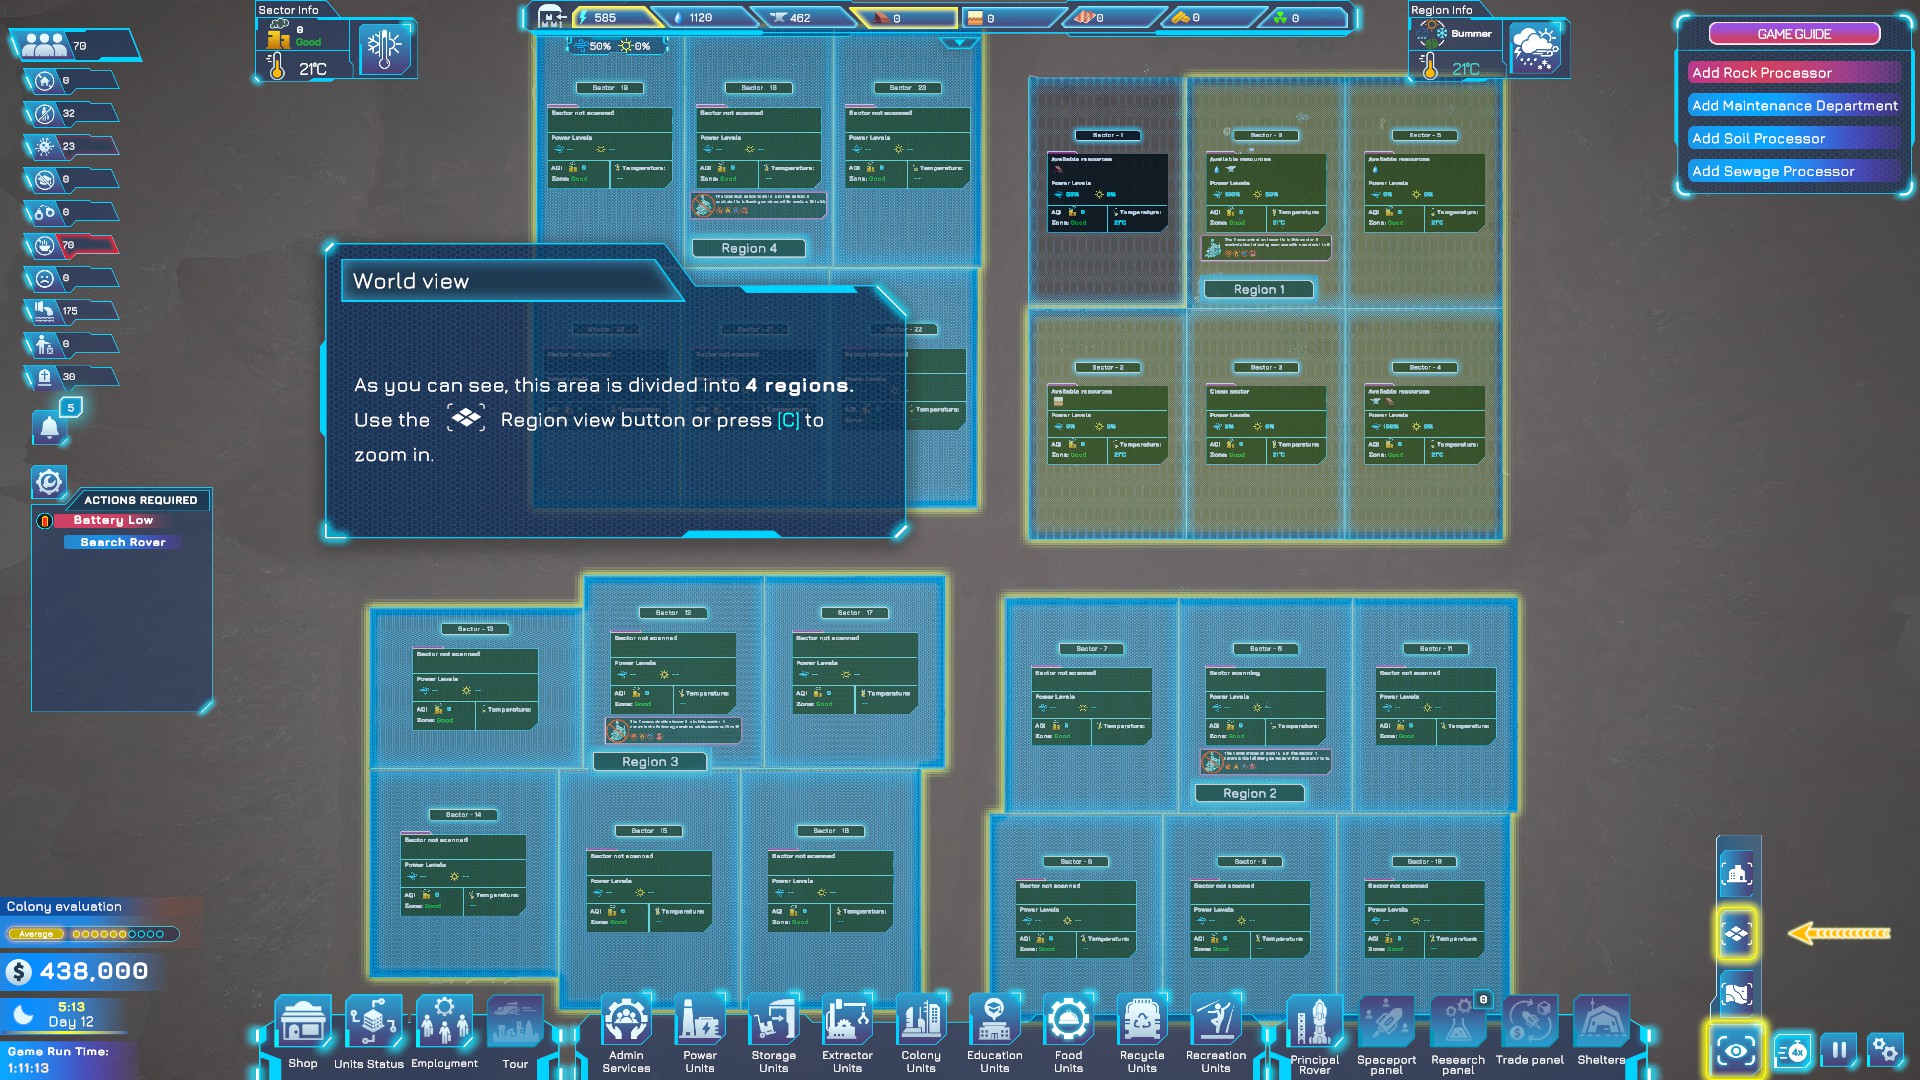The height and width of the screenshot is (1080, 1920).
Task: Click the Battery Low action alert
Action: [113, 520]
